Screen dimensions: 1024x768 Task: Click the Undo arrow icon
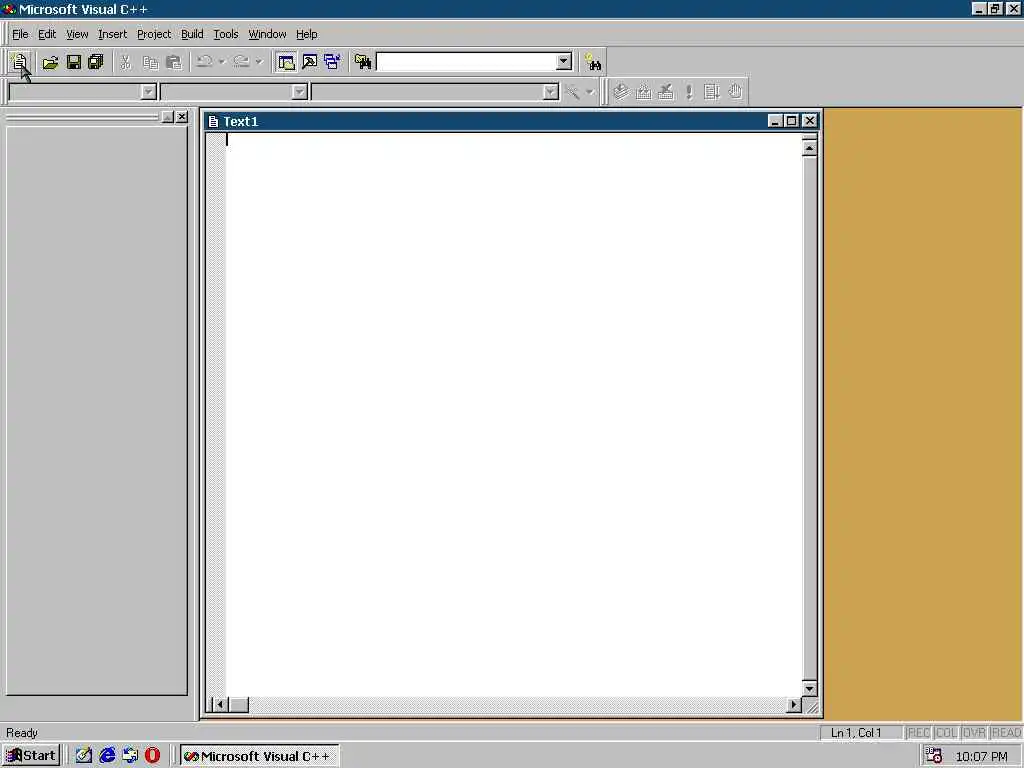point(204,62)
